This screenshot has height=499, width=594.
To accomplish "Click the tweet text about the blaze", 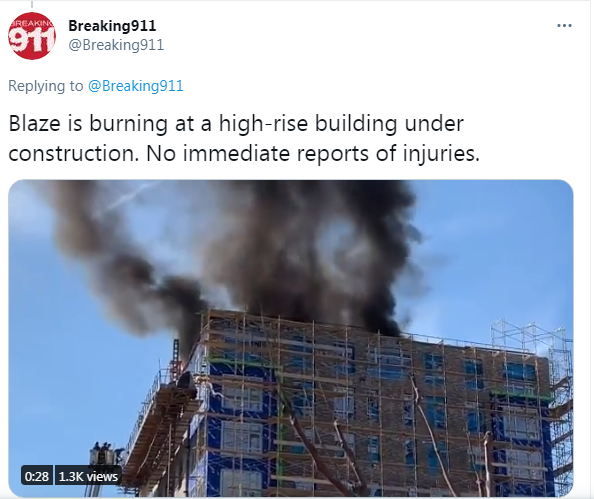I will point(244,138).
